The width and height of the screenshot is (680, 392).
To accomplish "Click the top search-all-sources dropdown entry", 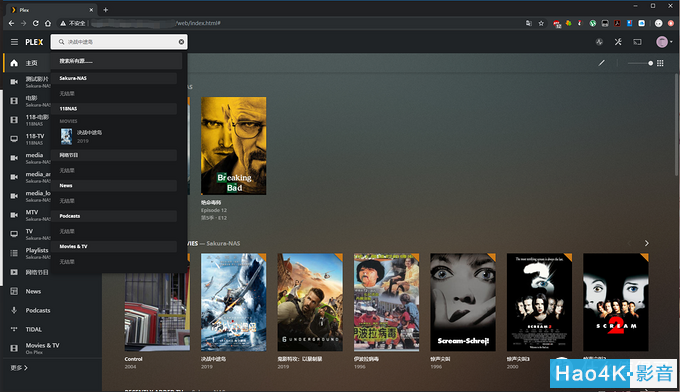I will 116,61.
